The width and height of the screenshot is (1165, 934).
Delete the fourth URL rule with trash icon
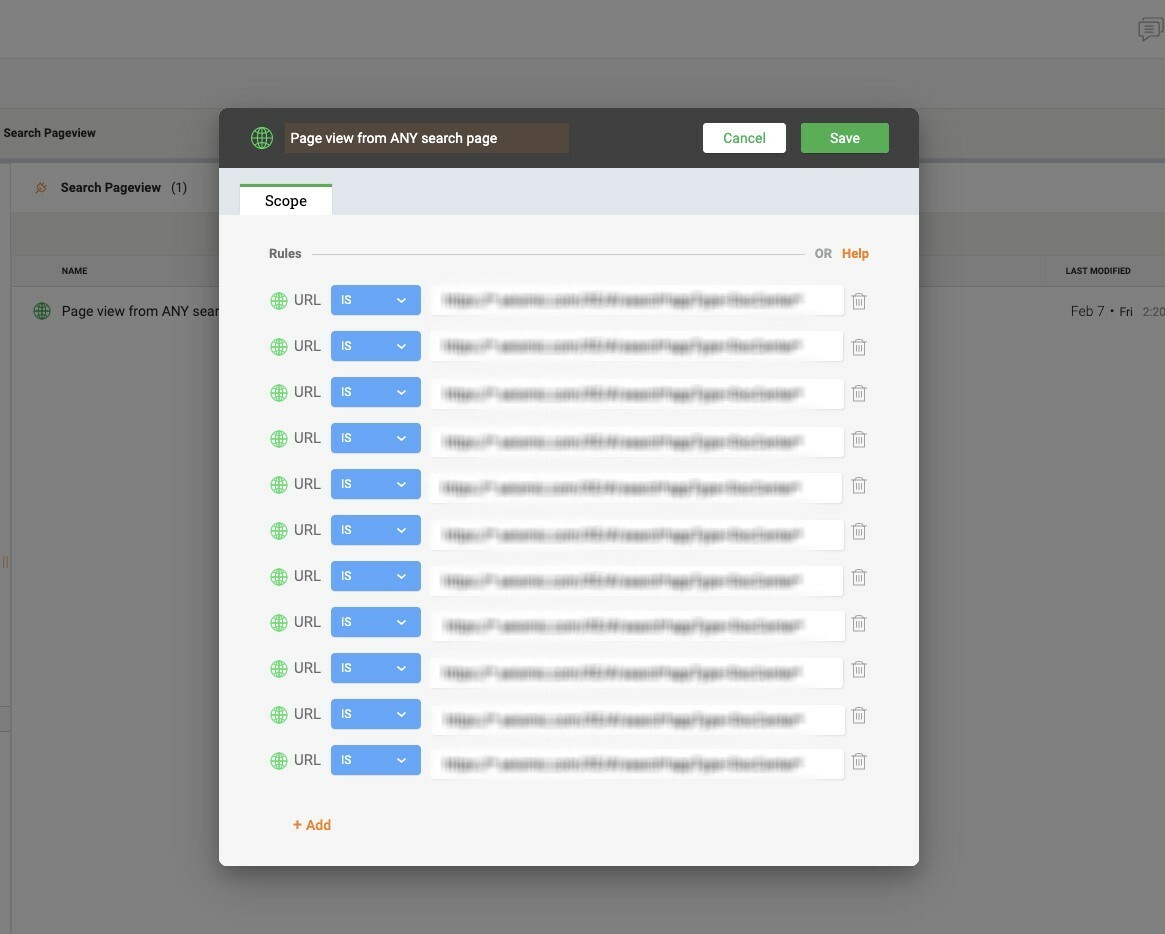(x=859, y=439)
